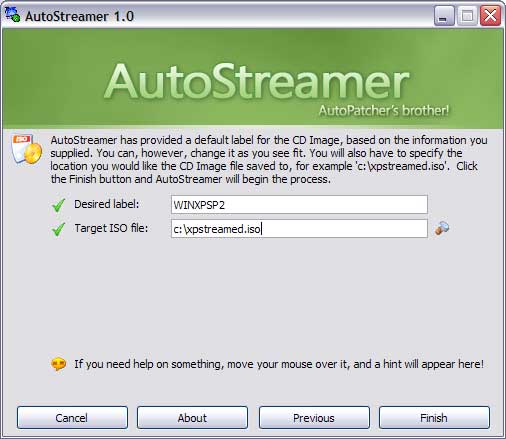Click the hint text at the bottom
Viewport: 506px width, 439px height.
[x=279, y=364]
